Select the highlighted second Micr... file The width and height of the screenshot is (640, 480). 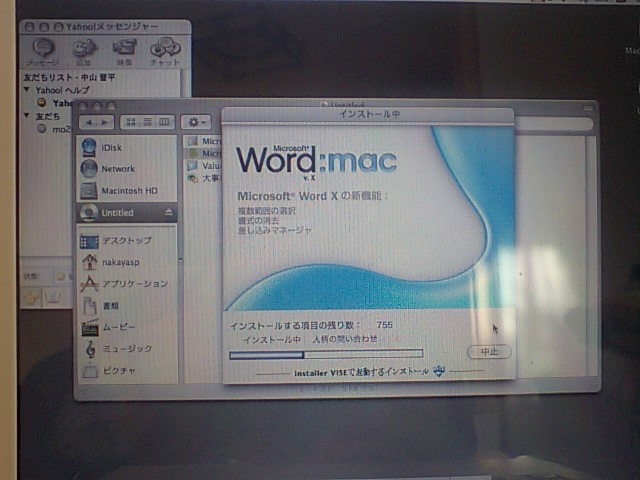203,153
